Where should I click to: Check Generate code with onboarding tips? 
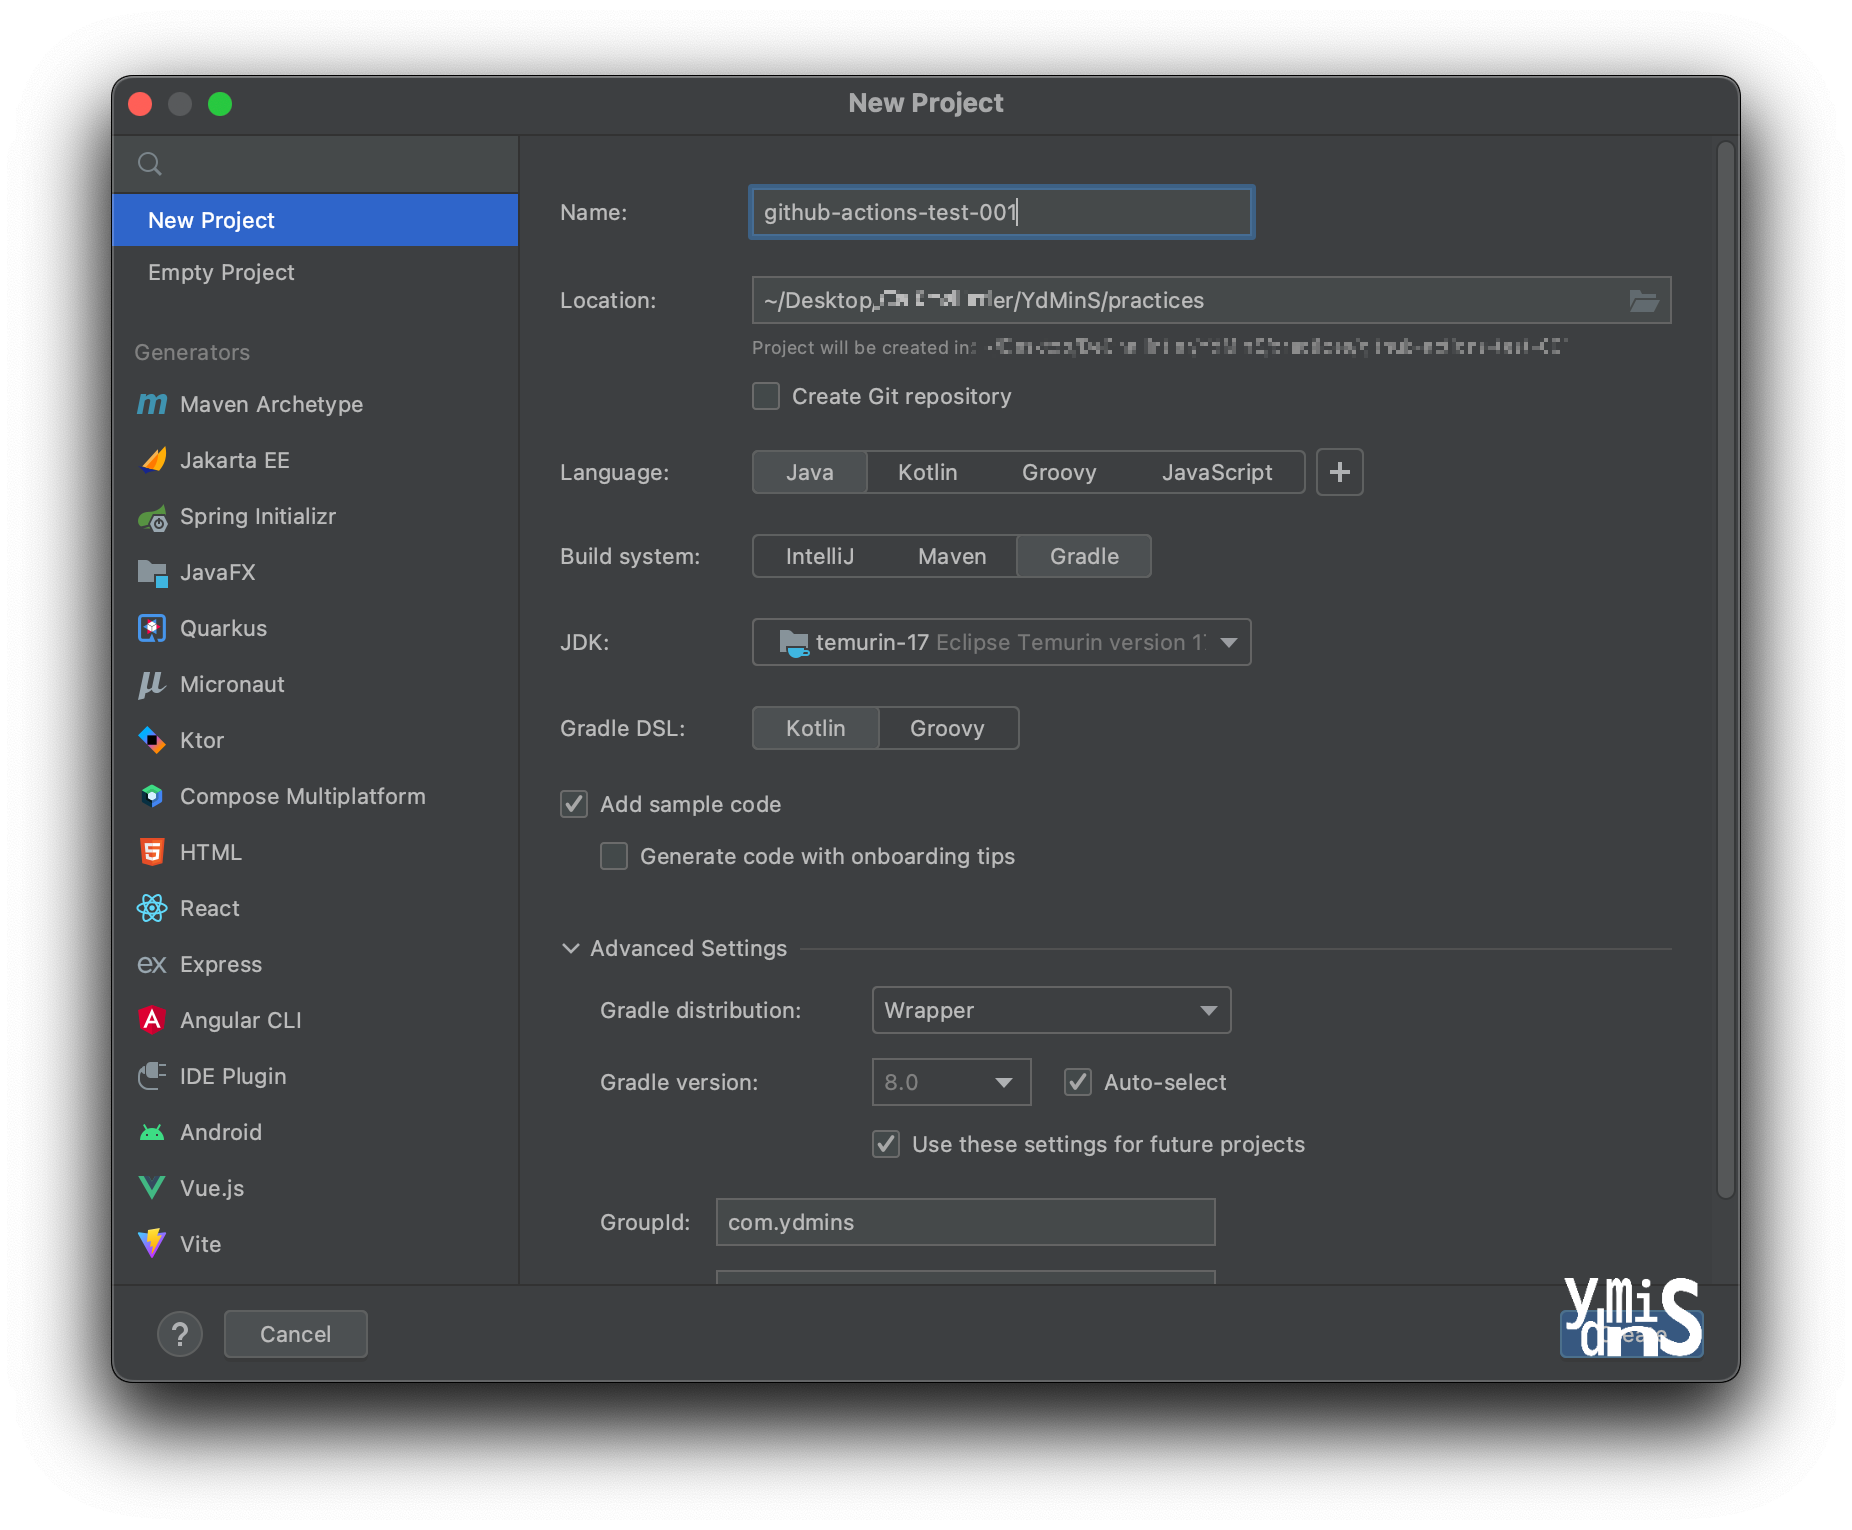point(614,856)
